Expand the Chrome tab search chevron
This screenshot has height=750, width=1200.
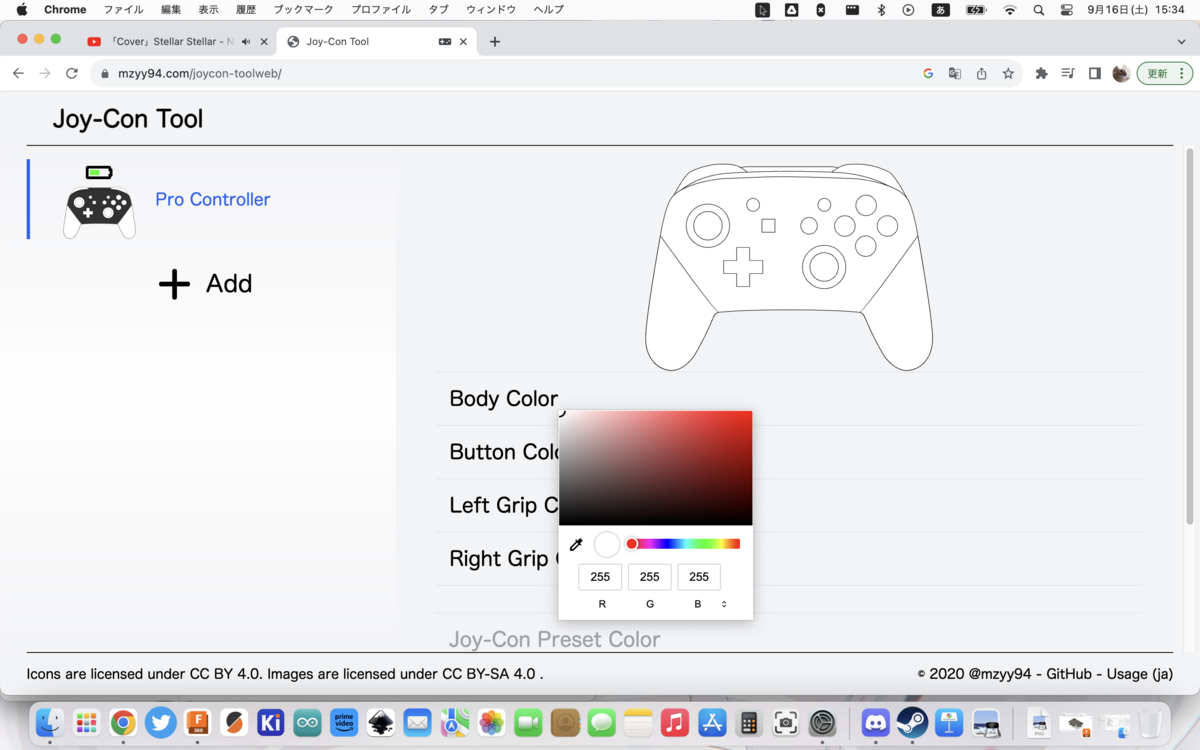(1181, 42)
